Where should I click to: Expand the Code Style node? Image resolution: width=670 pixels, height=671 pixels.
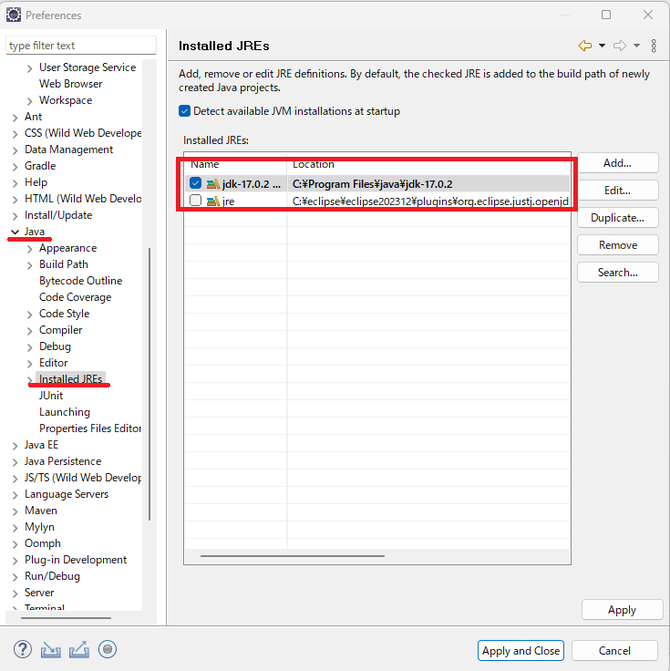click(x=30, y=315)
